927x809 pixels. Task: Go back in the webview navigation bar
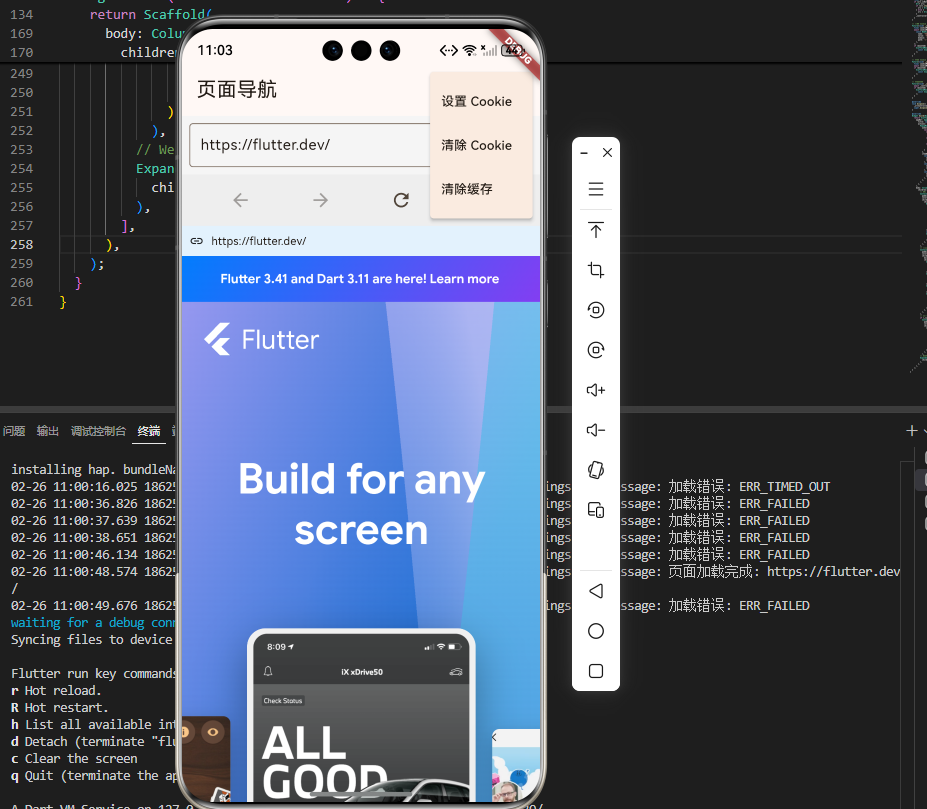click(x=241, y=200)
